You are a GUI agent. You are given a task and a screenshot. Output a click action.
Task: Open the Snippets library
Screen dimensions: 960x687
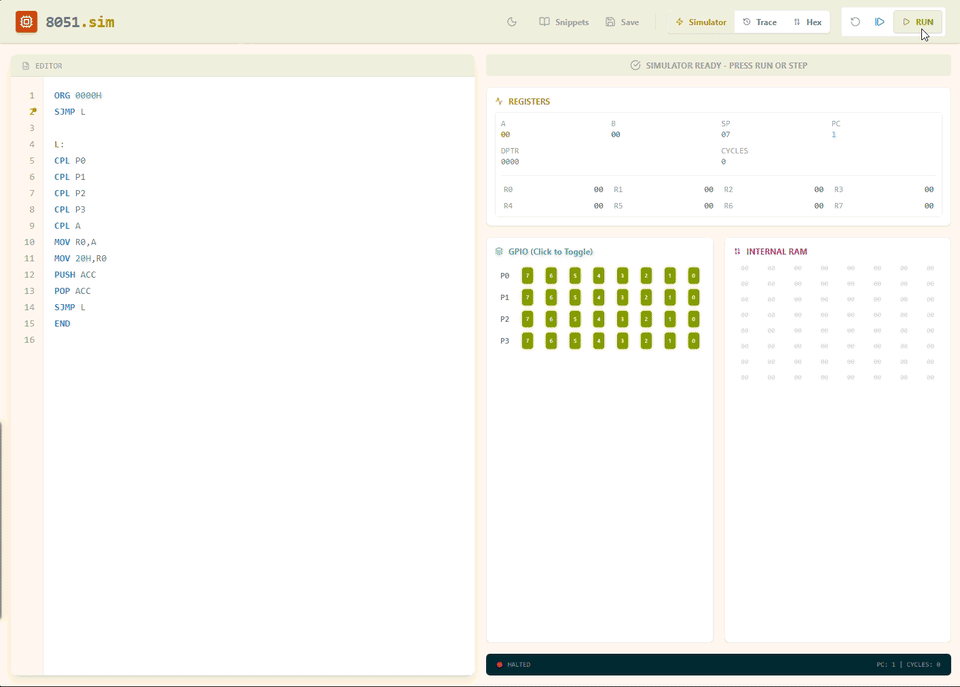[x=564, y=22]
